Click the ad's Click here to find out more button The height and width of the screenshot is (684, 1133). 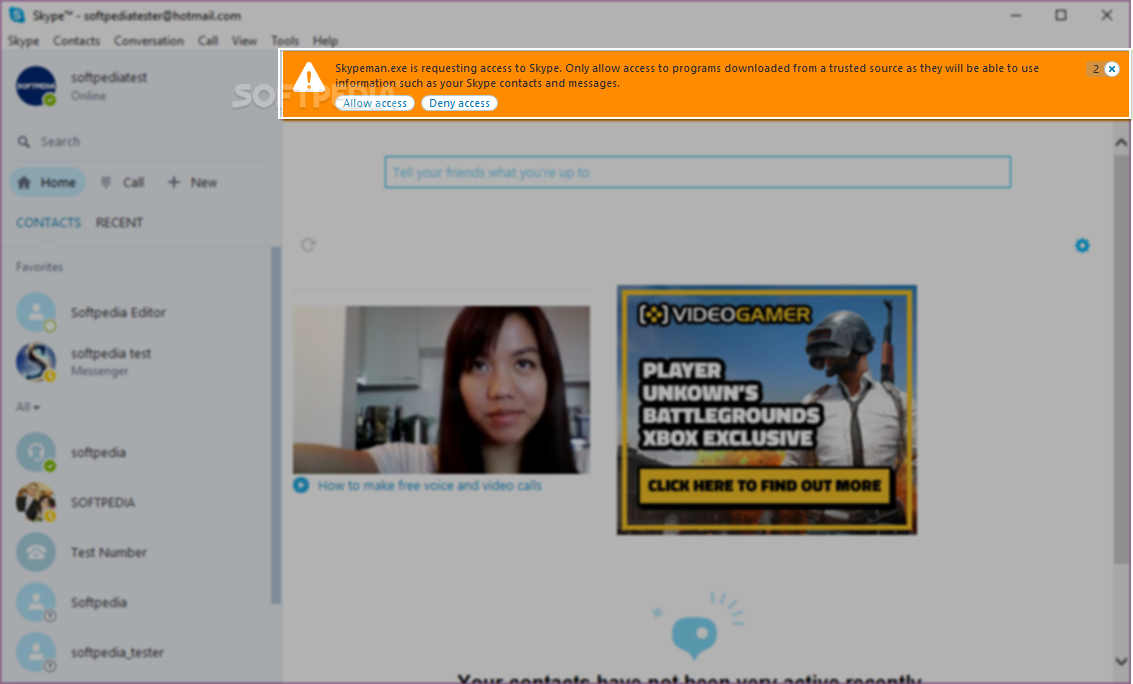(x=764, y=485)
